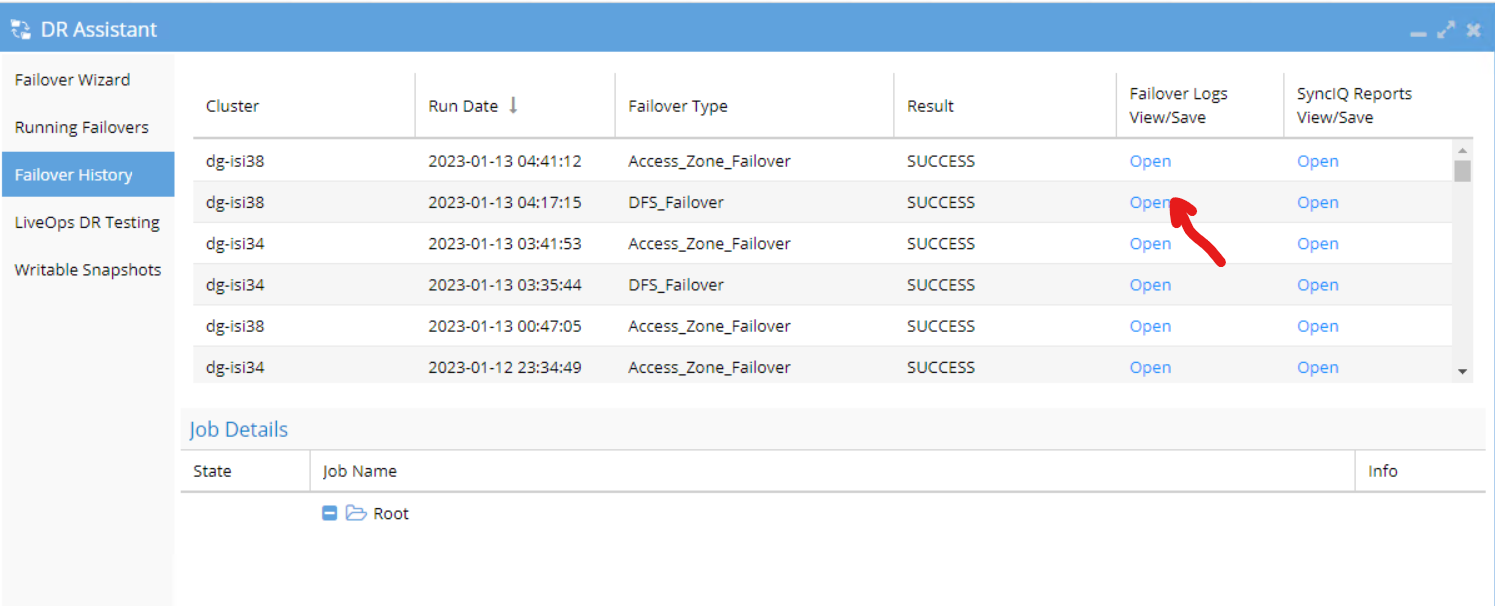Image resolution: width=1495 pixels, height=606 pixels.
Task: Collapse the Root tree node
Action: 329,514
